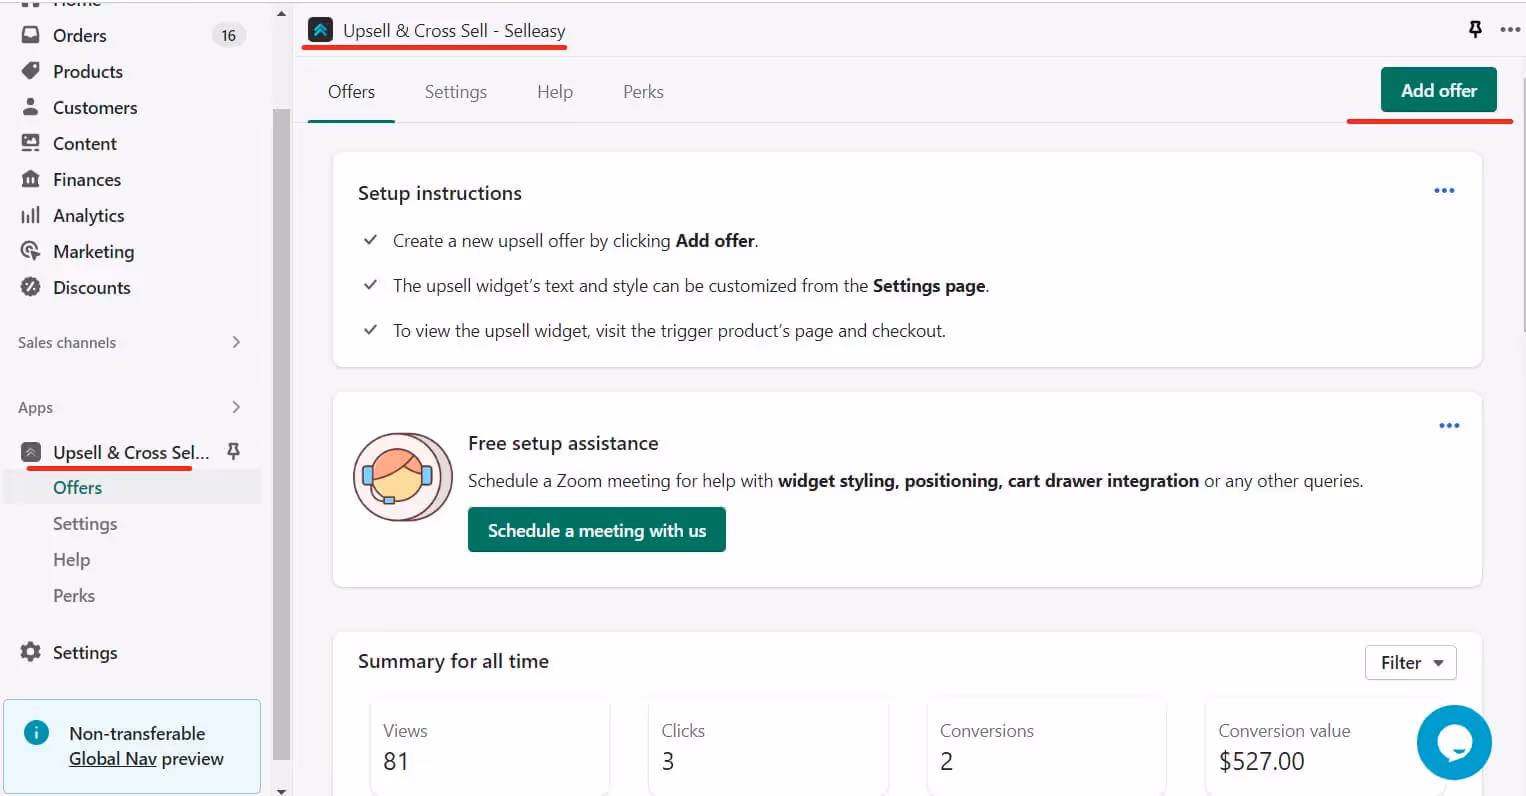Open the app header more options menu

pos(1510,29)
